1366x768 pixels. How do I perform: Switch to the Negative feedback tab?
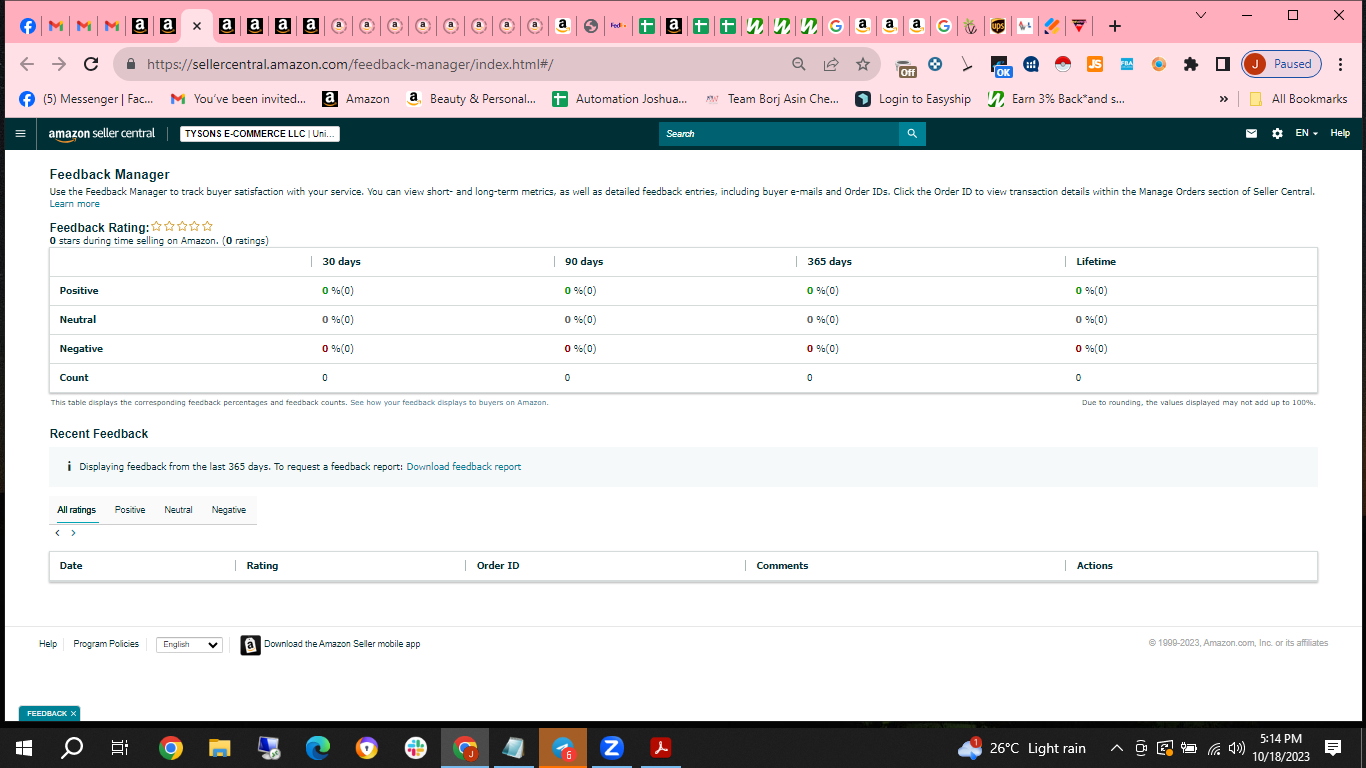[229, 510]
